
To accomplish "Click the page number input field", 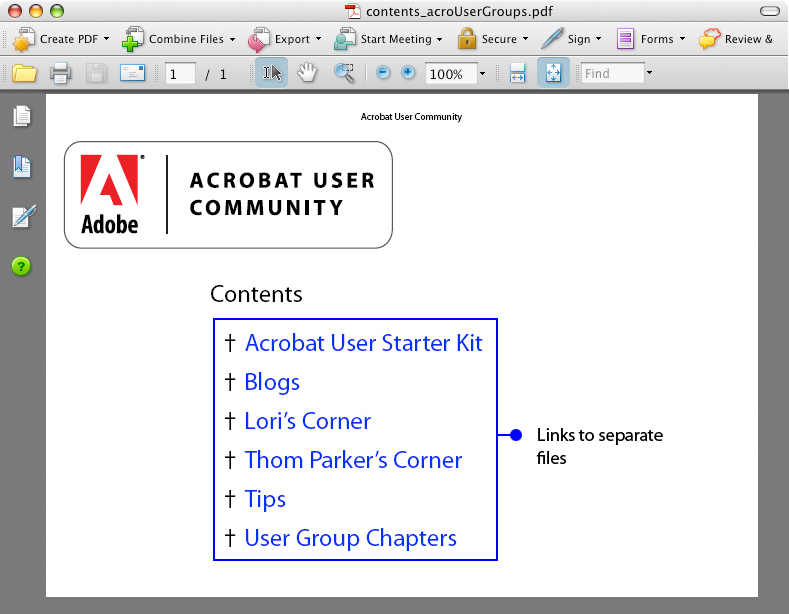I will [x=180, y=74].
